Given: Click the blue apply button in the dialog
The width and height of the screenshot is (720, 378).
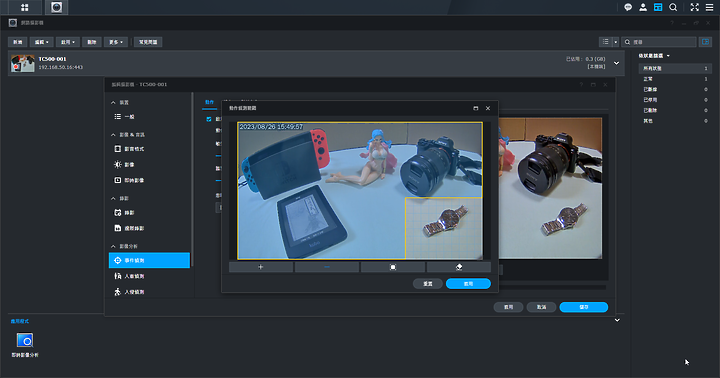Looking at the screenshot, I should (x=468, y=284).
